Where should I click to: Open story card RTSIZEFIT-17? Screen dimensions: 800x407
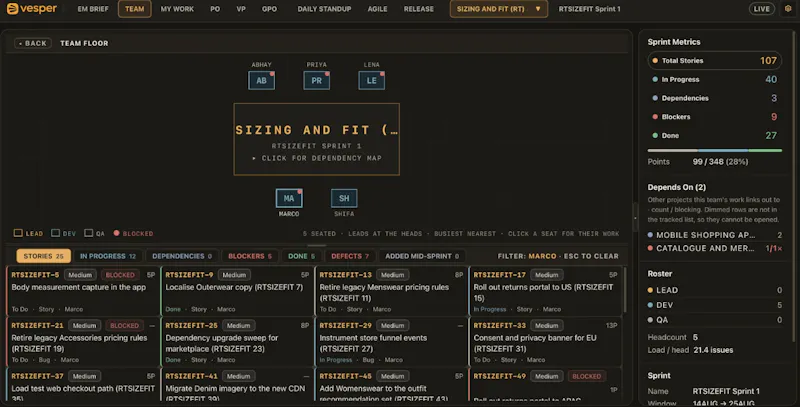click(545, 291)
